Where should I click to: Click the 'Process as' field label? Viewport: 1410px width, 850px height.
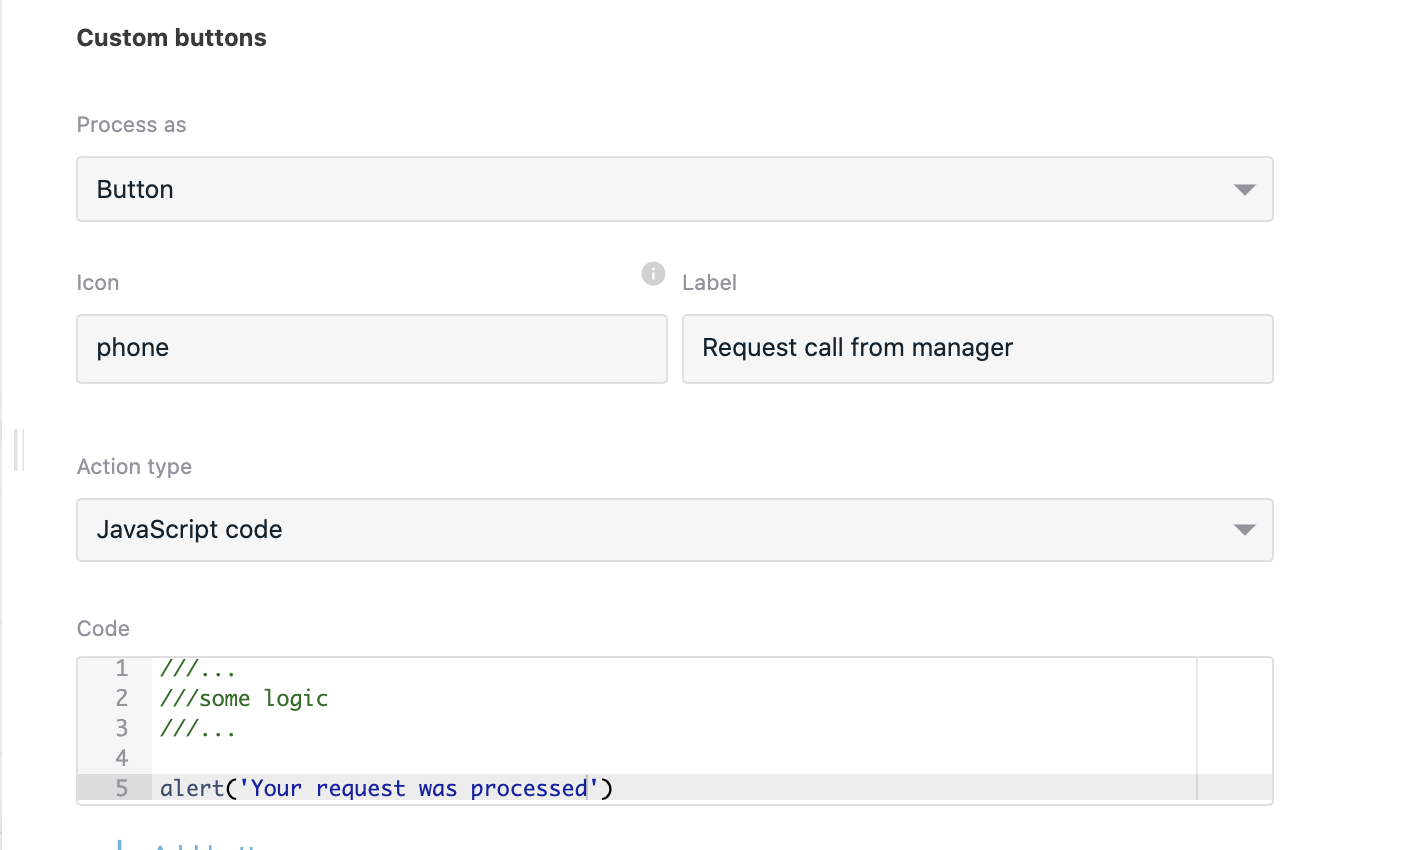click(x=131, y=125)
